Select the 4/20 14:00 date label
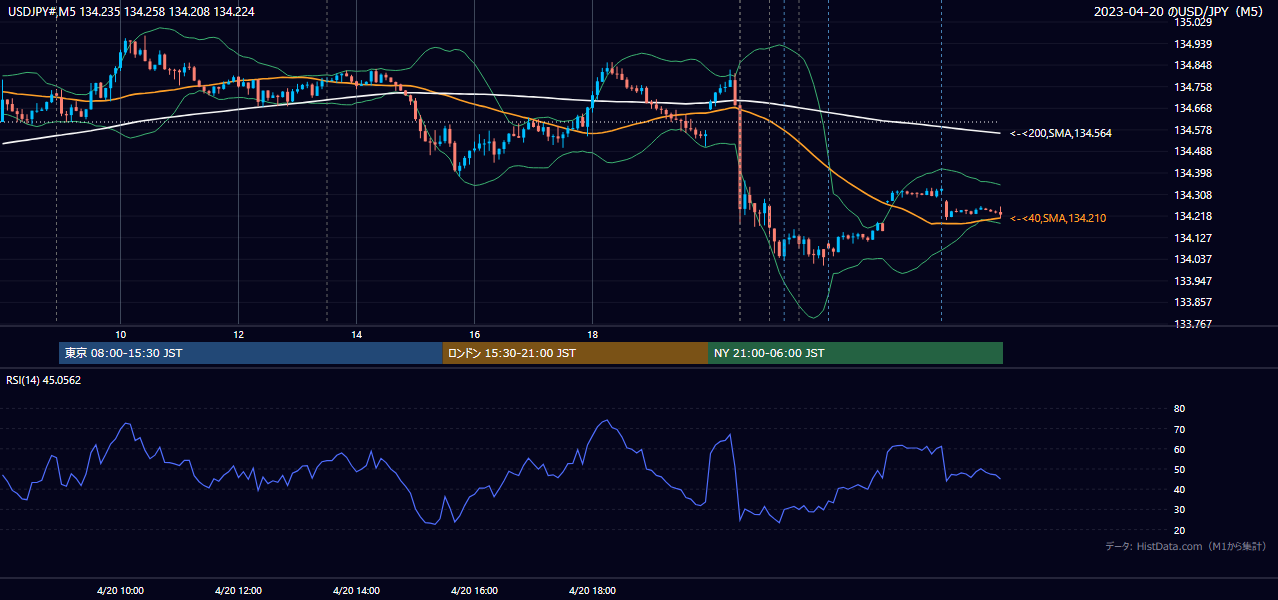Screen dimensions: 1278x600 [357, 591]
